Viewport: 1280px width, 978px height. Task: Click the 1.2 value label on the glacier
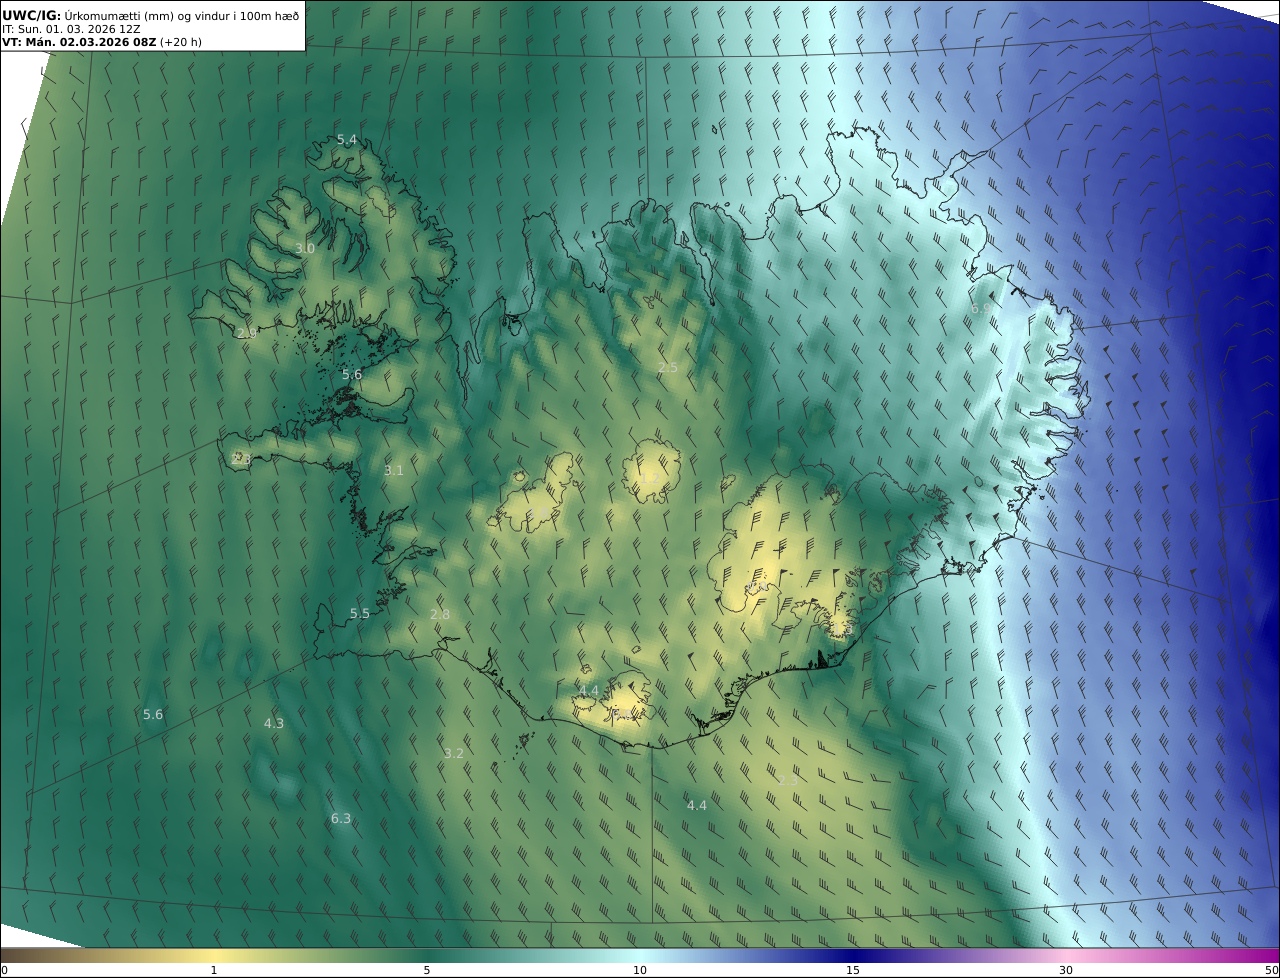(650, 478)
